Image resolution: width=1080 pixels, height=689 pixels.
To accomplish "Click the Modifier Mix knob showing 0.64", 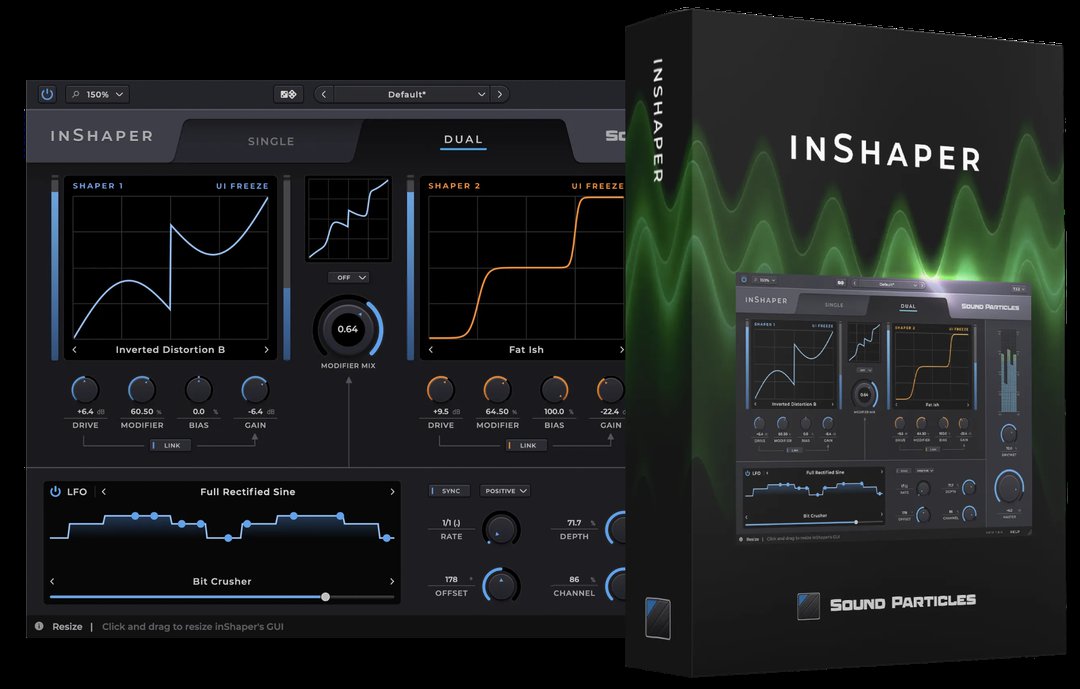I will click(347, 329).
